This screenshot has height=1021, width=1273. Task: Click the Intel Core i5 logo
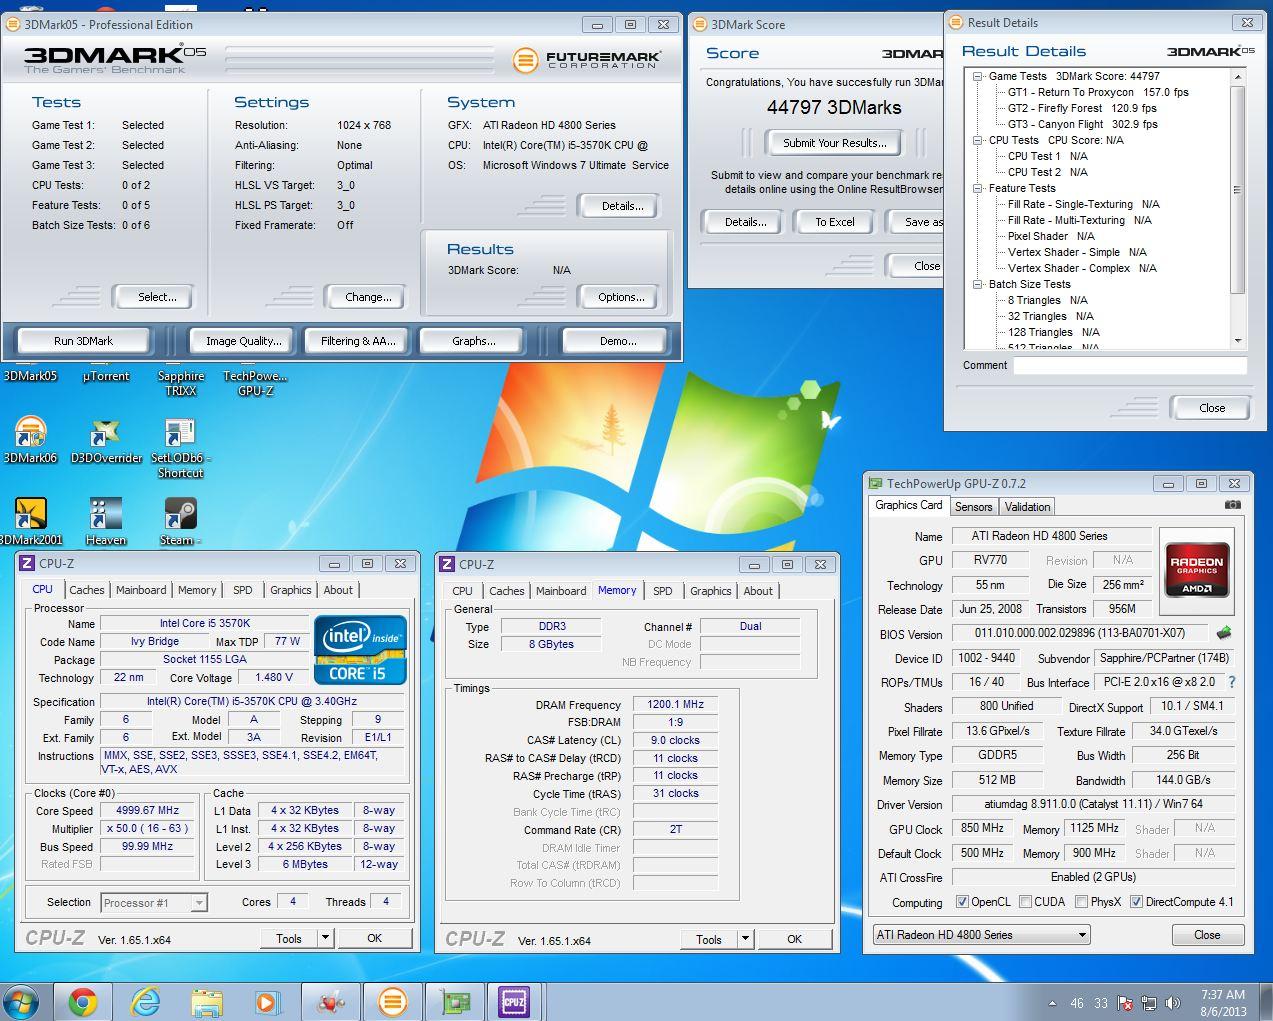[x=360, y=650]
